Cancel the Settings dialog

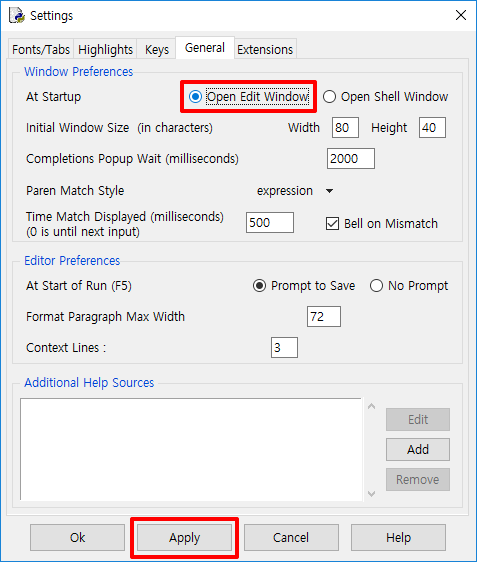pos(291,537)
